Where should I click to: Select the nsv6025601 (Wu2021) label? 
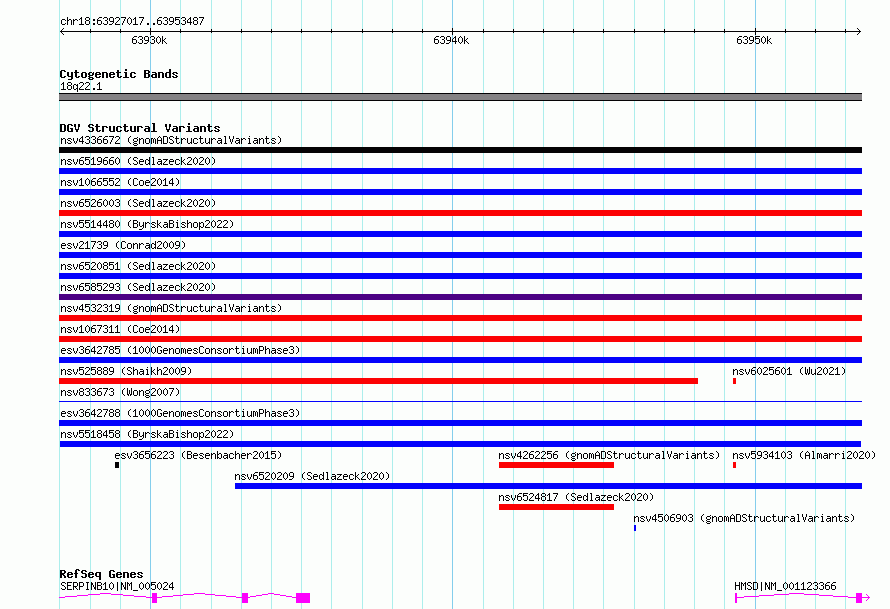789,371
